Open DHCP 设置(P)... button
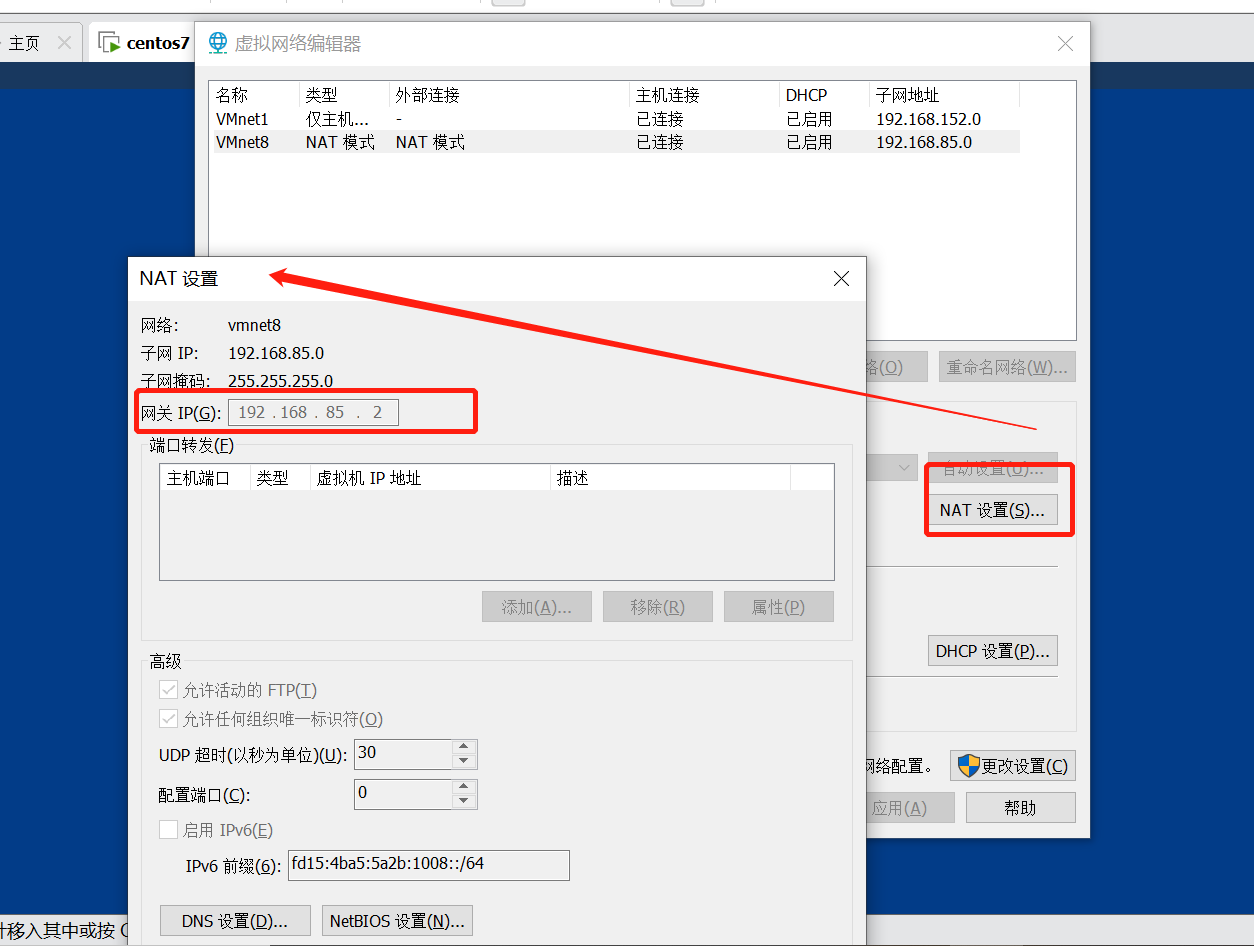1254x946 pixels. click(992, 651)
